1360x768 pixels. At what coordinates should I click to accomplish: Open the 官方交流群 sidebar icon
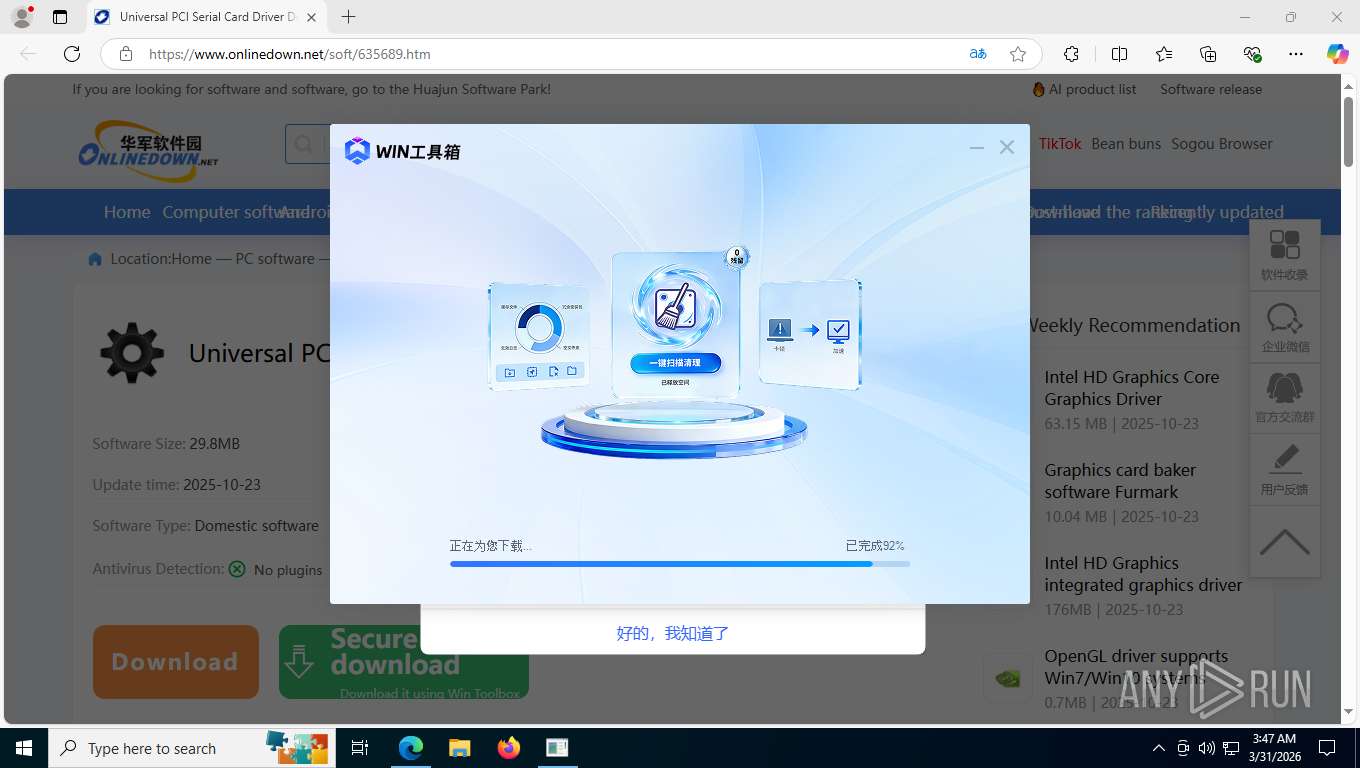(x=1285, y=398)
